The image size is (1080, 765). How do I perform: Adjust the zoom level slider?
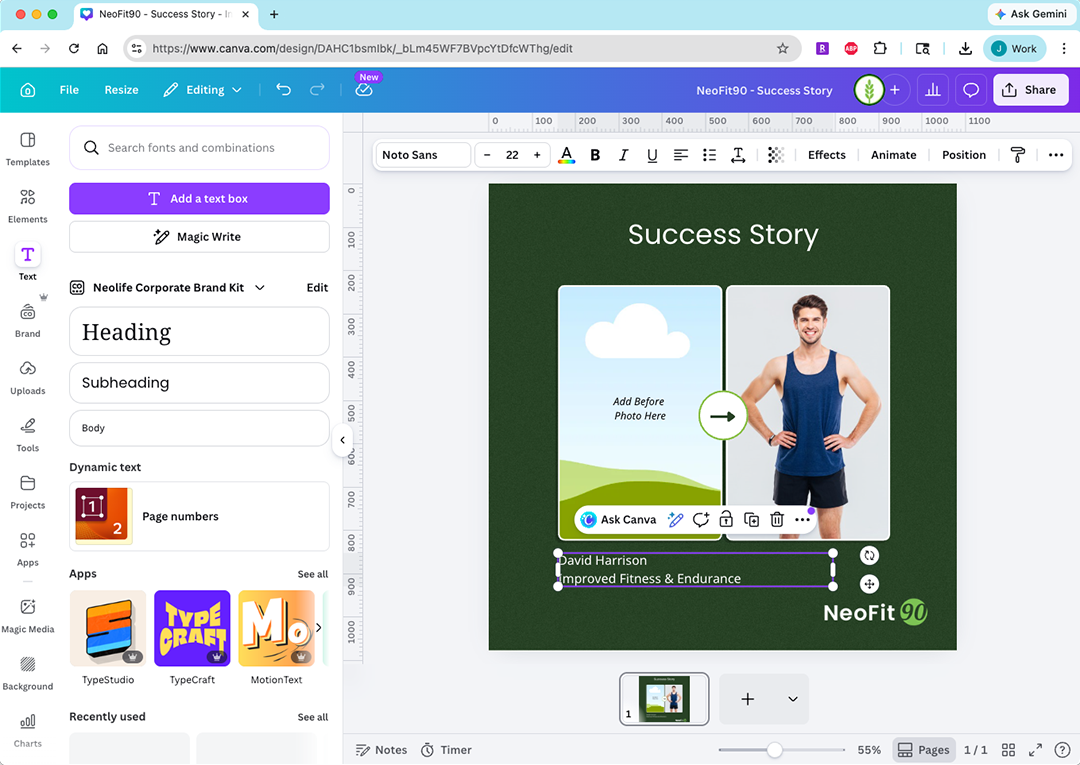[774, 750]
